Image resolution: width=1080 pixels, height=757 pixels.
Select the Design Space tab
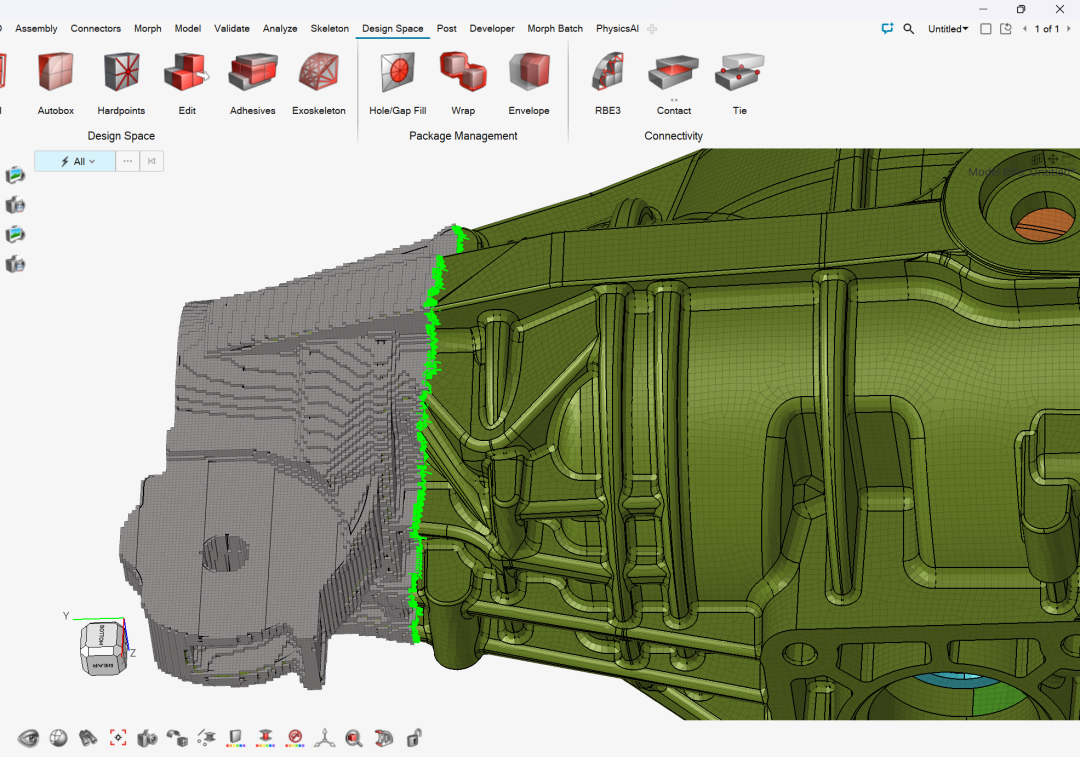[x=393, y=28]
